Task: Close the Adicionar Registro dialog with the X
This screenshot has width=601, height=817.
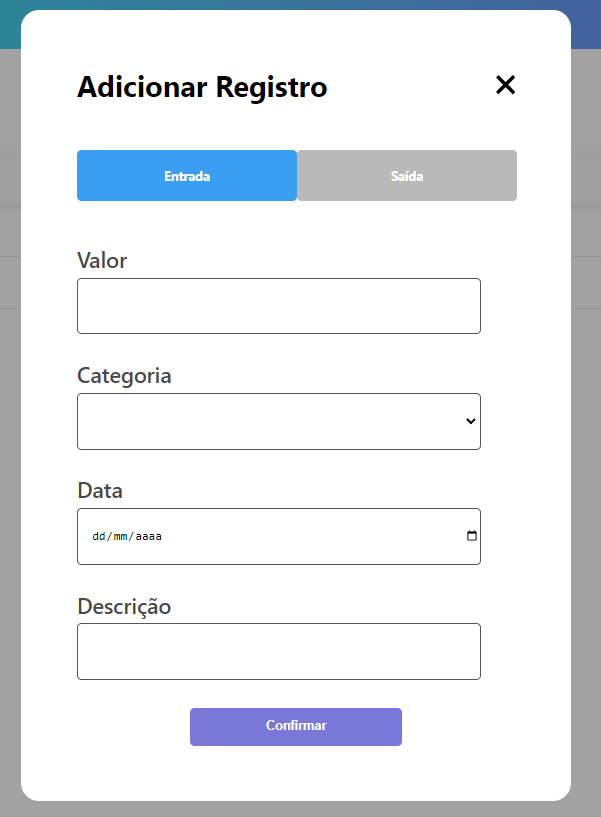Action: (x=505, y=85)
